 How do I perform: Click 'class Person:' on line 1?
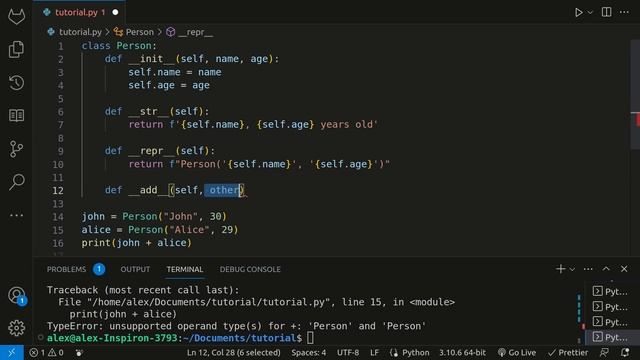(x=119, y=46)
